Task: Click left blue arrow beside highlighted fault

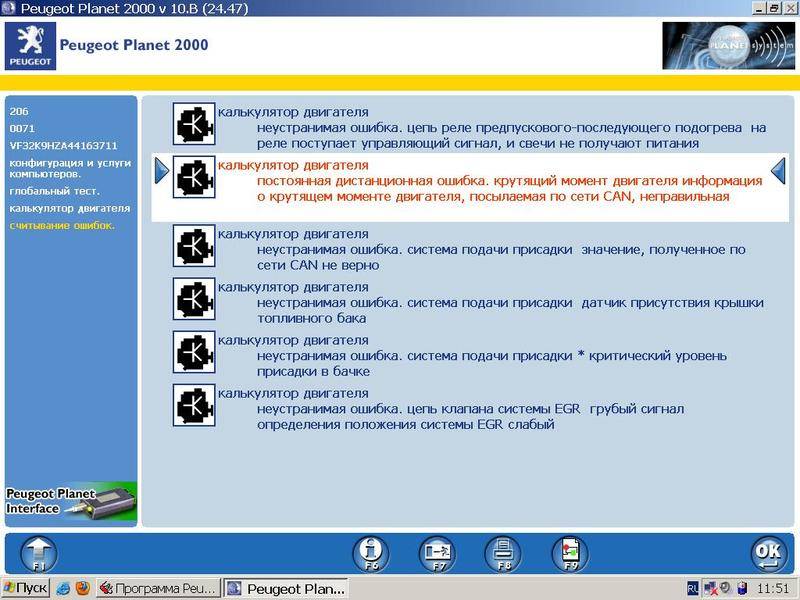Action: [x=162, y=174]
